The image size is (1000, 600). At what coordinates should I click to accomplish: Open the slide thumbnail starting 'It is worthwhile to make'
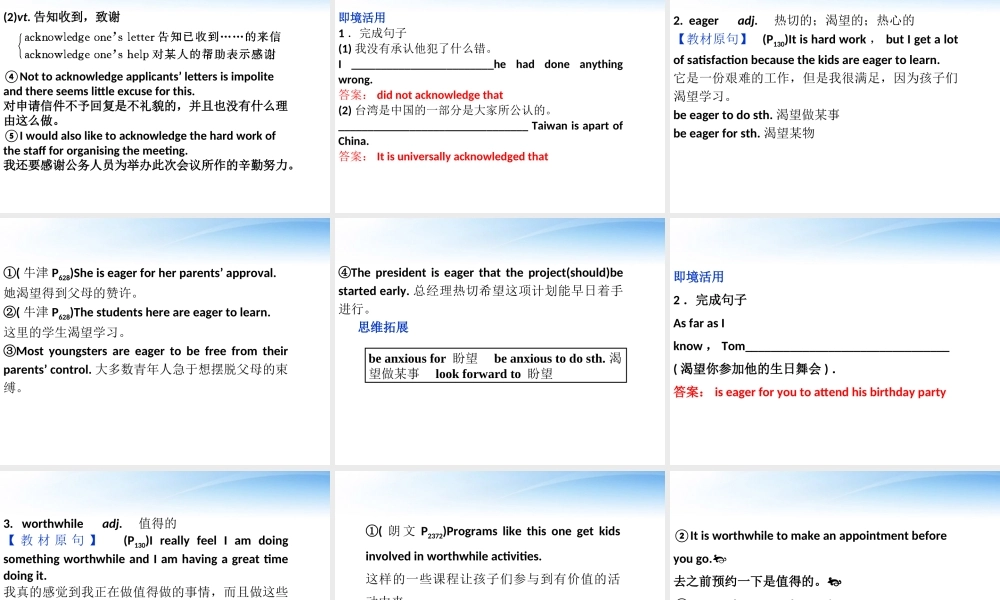tap(835, 535)
